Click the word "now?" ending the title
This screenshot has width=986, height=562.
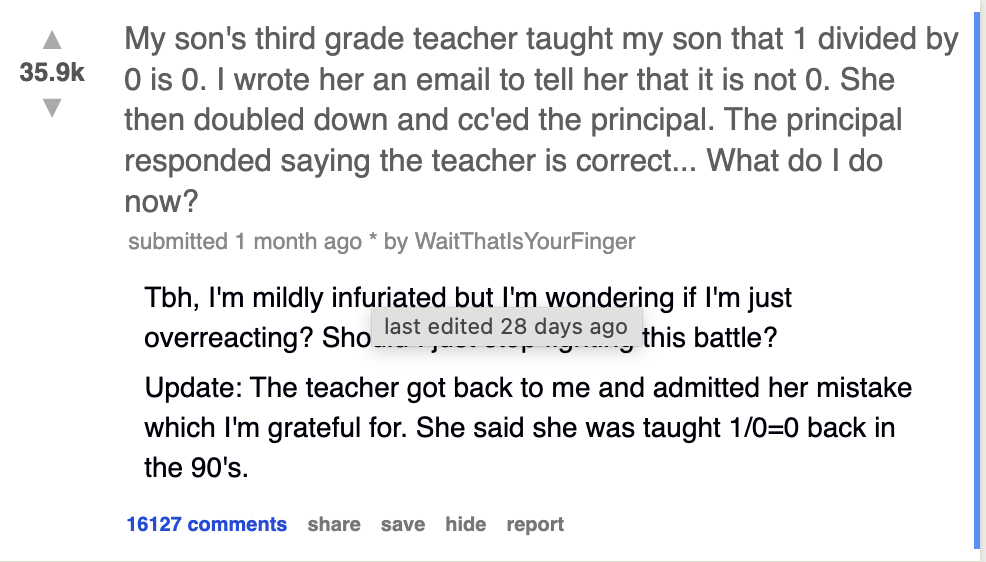[x=161, y=201]
